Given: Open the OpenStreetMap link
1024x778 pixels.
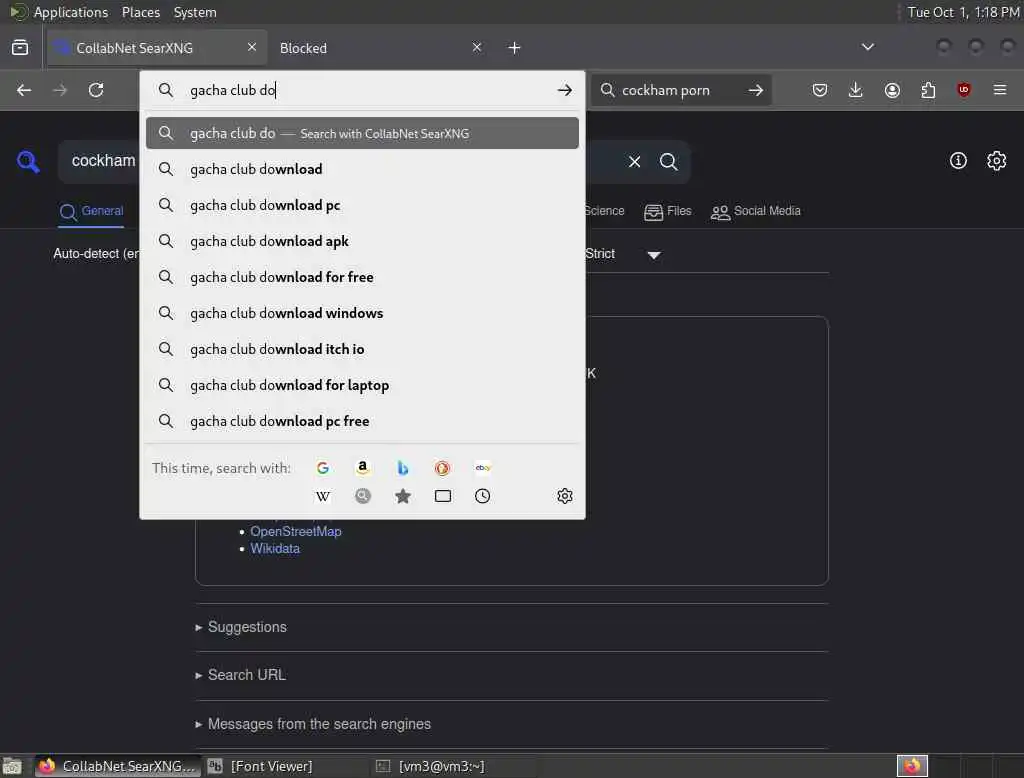Looking at the screenshot, I should [x=296, y=531].
